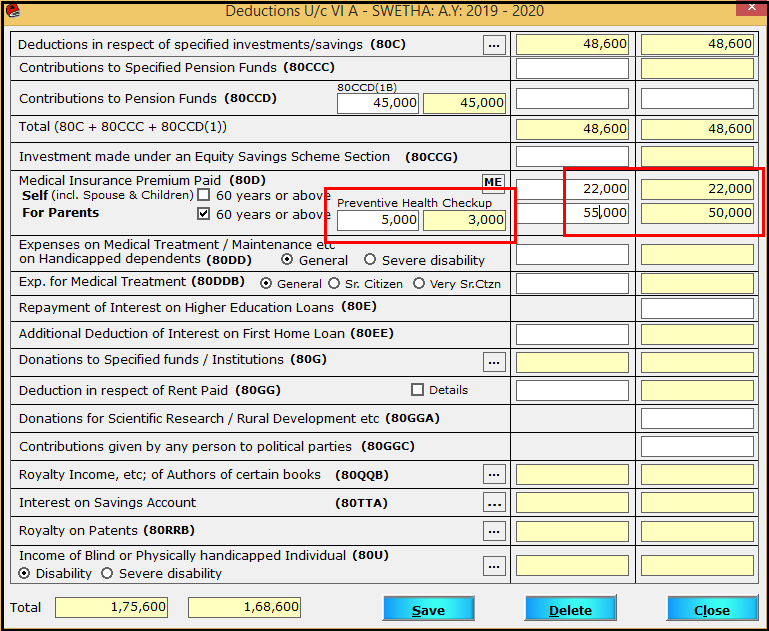This screenshot has width=769, height=631.
Task: Edit Parents medical premium field 55,000
Action: coord(572,213)
